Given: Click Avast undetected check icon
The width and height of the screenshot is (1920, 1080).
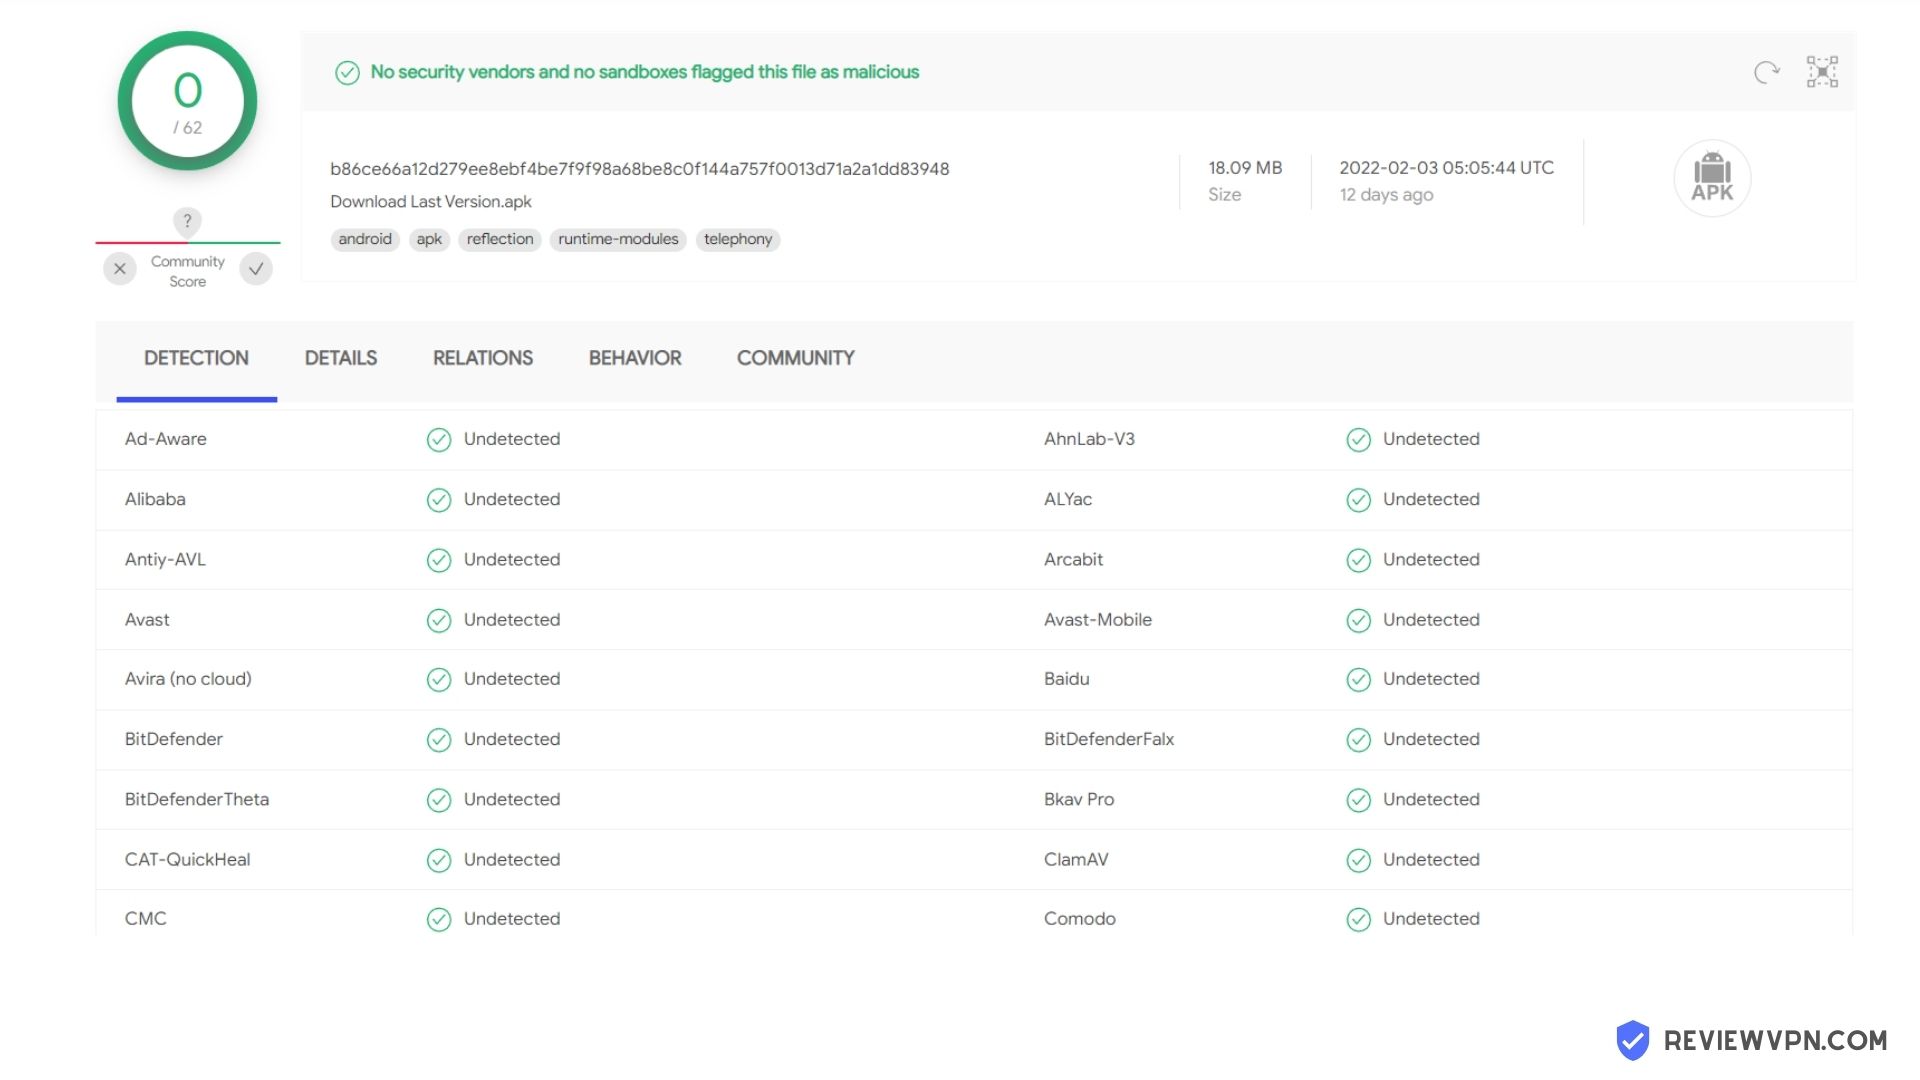Looking at the screenshot, I should (x=439, y=620).
